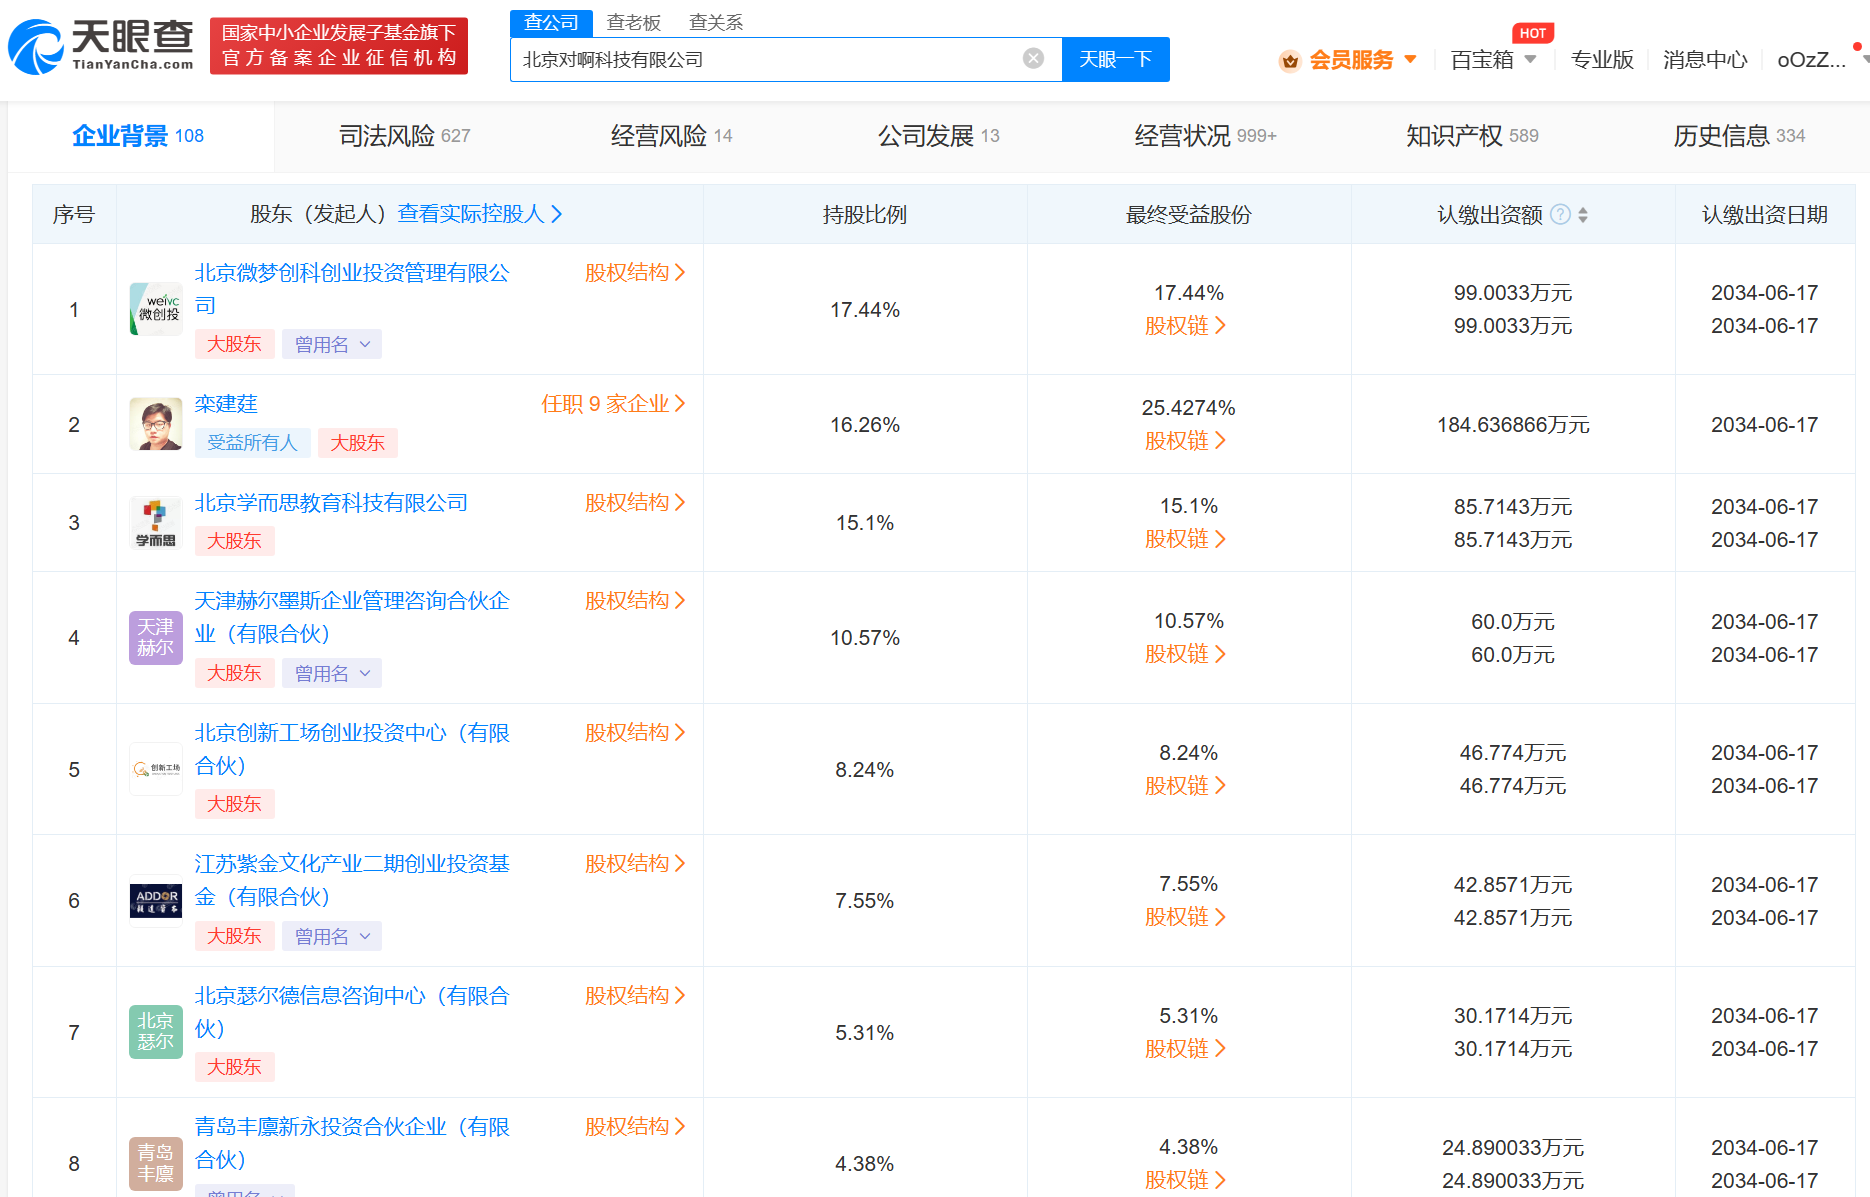View 股权结构 for 北京微梦创科
The image size is (1870, 1197).
pos(635,272)
